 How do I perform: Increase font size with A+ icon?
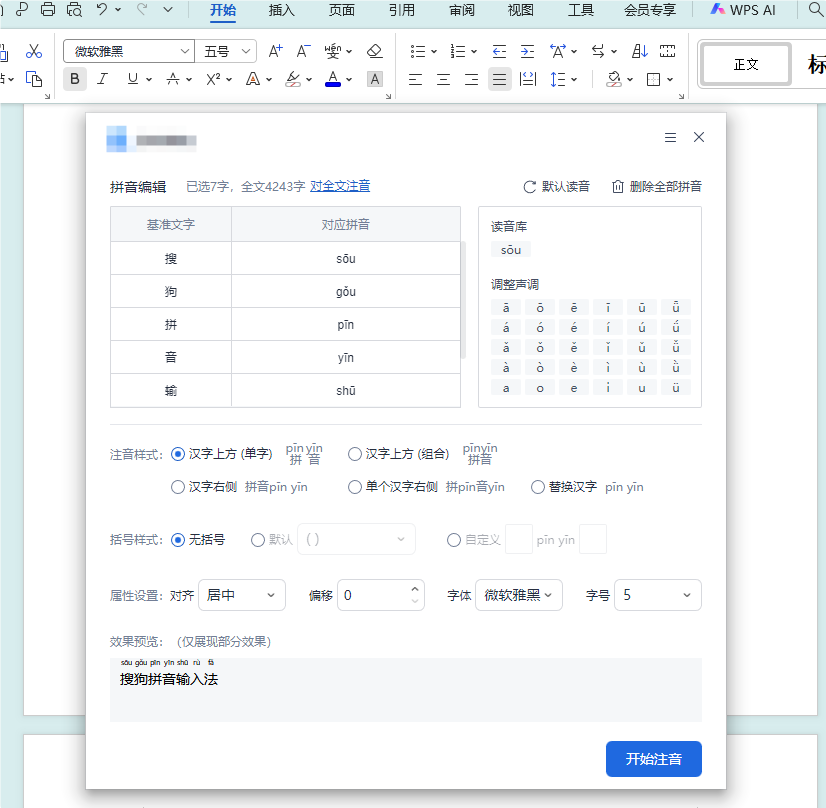pos(276,51)
